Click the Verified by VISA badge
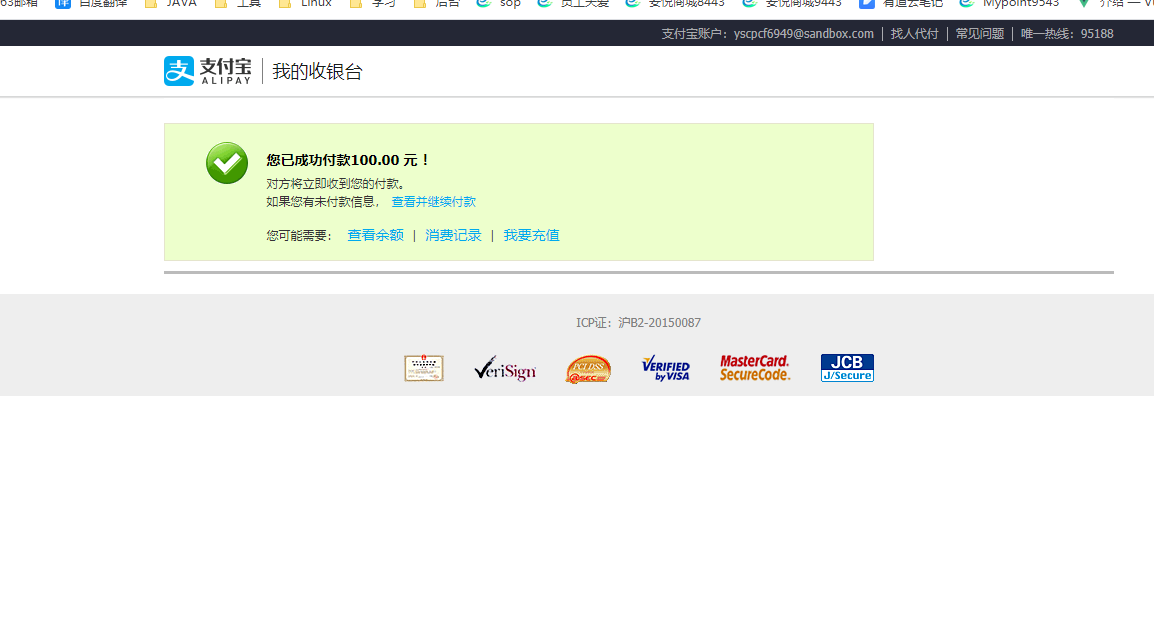This screenshot has width=1154, height=642. tap(665, 367)
